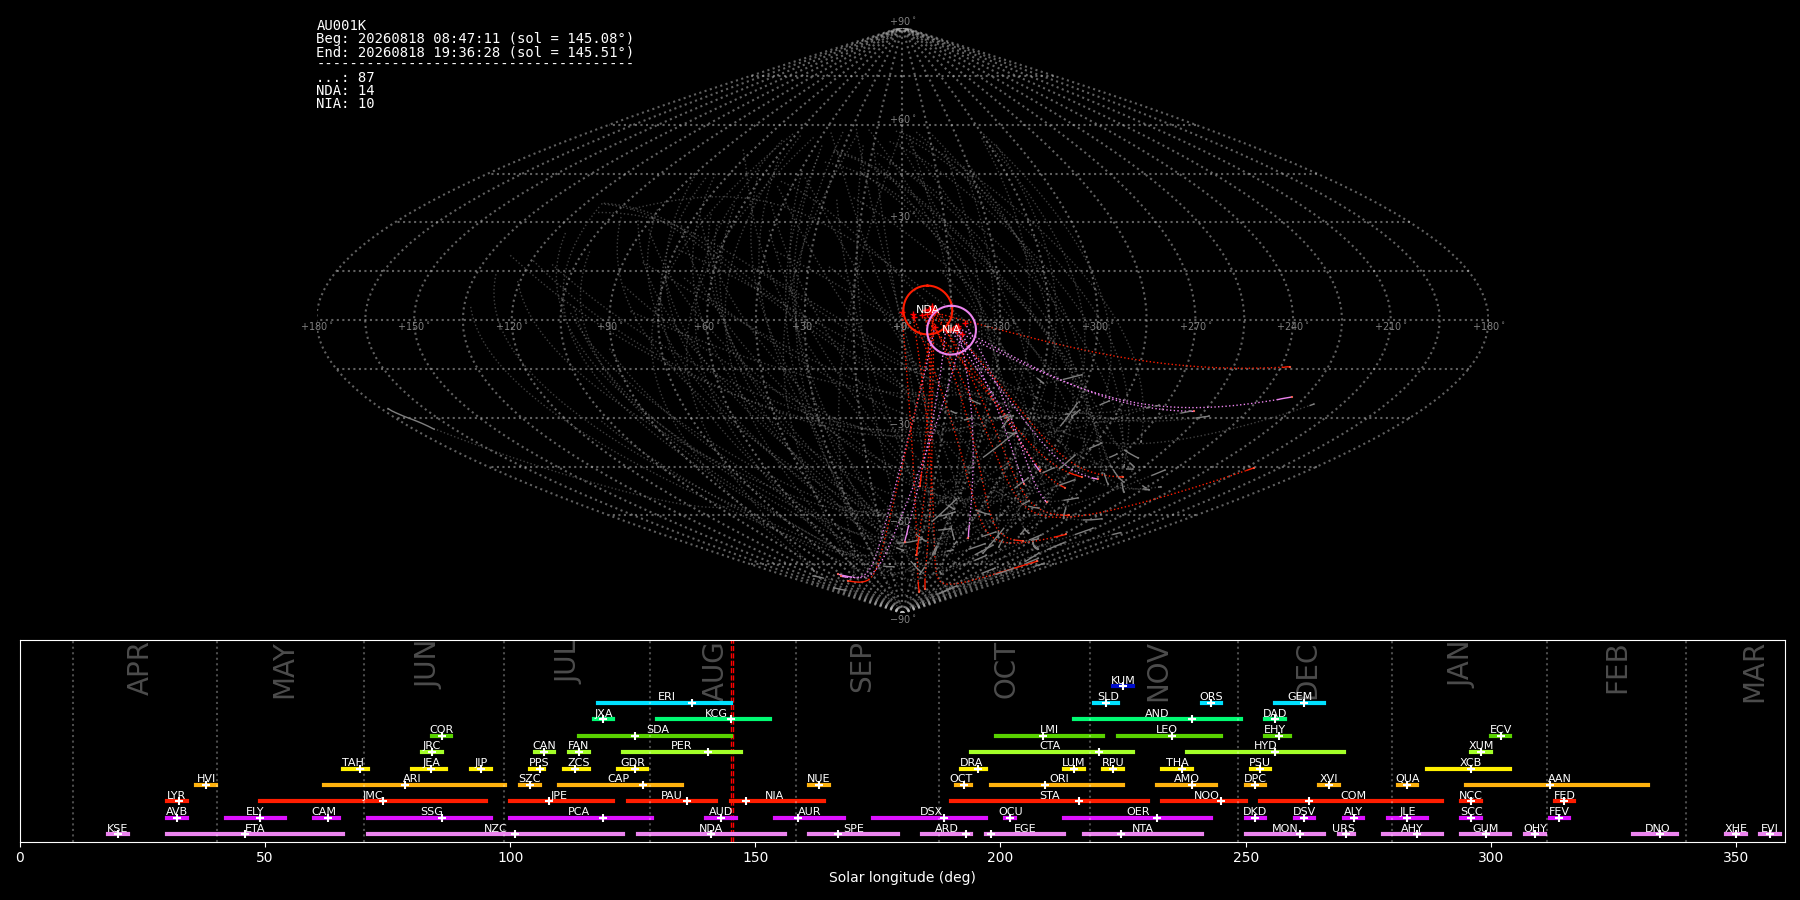Click the ETA shower label
Image resolution: width=1800 pixels, height=900 pixels.
pyautogui.click(x=255, y=829)
